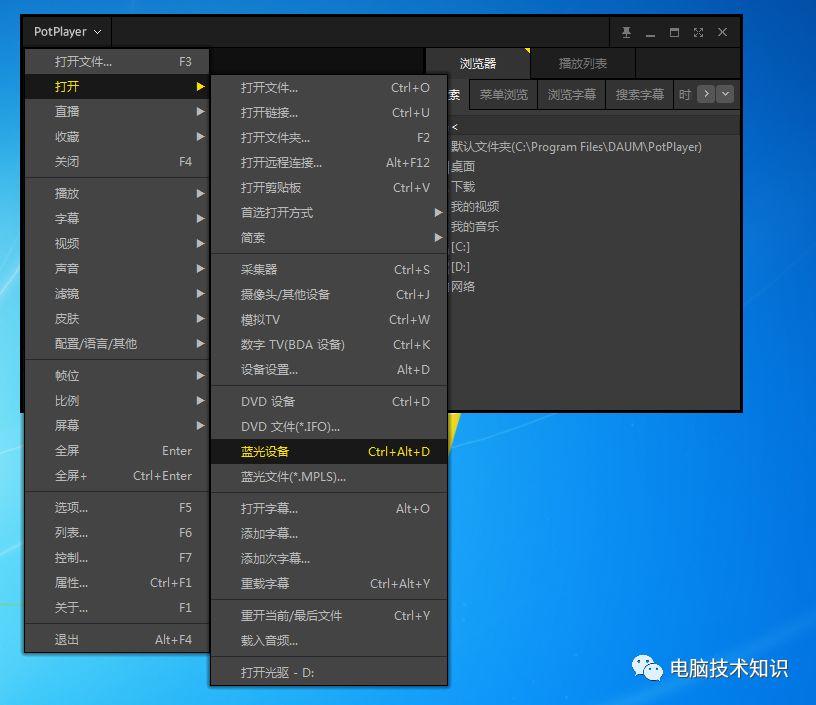The height and width of the screenshot is (705, 816).
Task: Choose 打开远程连接... Alt+F12
Action: click(329, 162)
